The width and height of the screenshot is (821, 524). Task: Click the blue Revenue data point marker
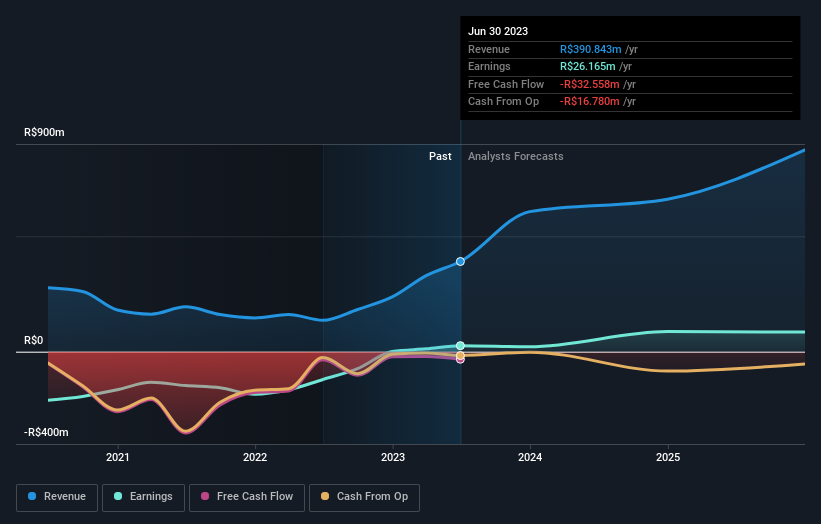coord(460,261)
